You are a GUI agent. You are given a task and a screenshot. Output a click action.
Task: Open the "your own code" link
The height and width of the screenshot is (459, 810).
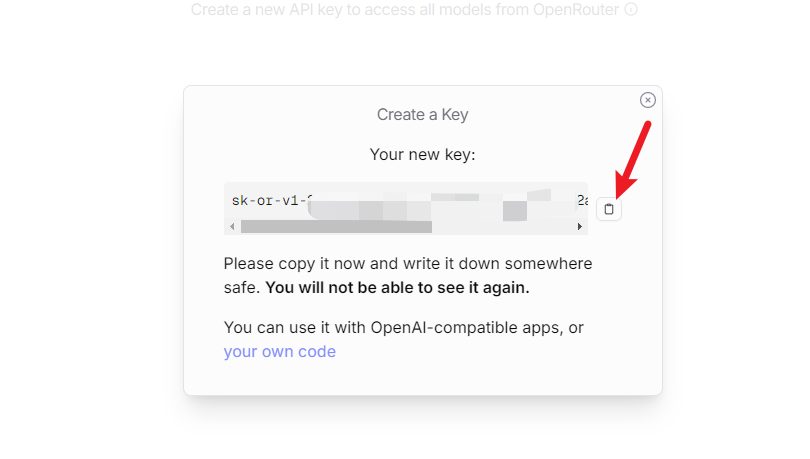coord(279,352)
